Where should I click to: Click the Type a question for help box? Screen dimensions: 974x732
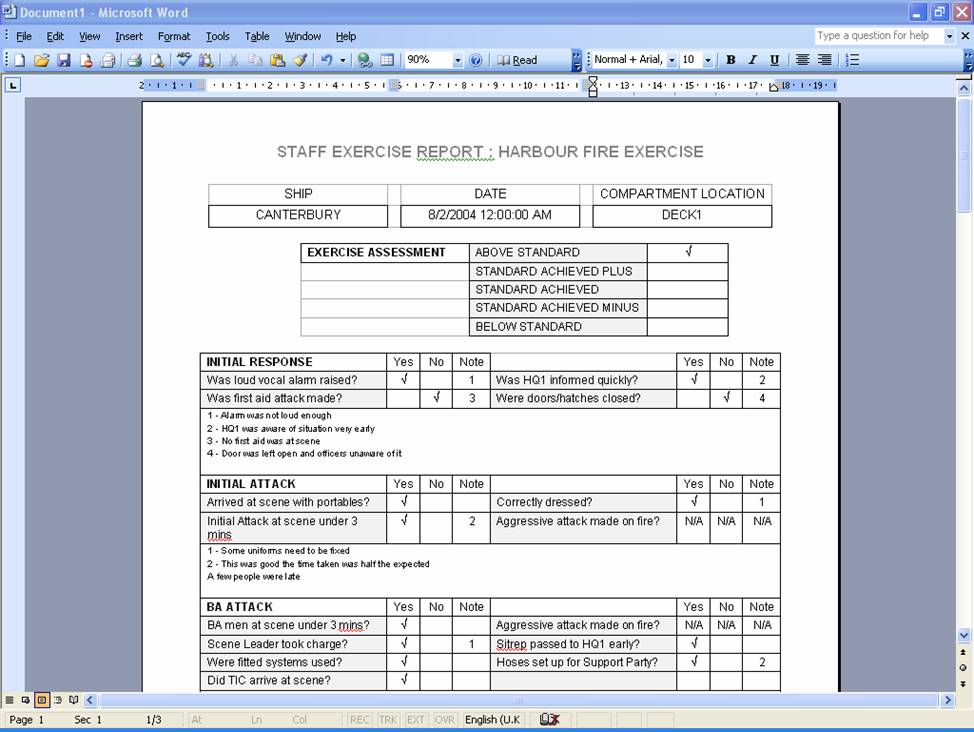point(878,36)
